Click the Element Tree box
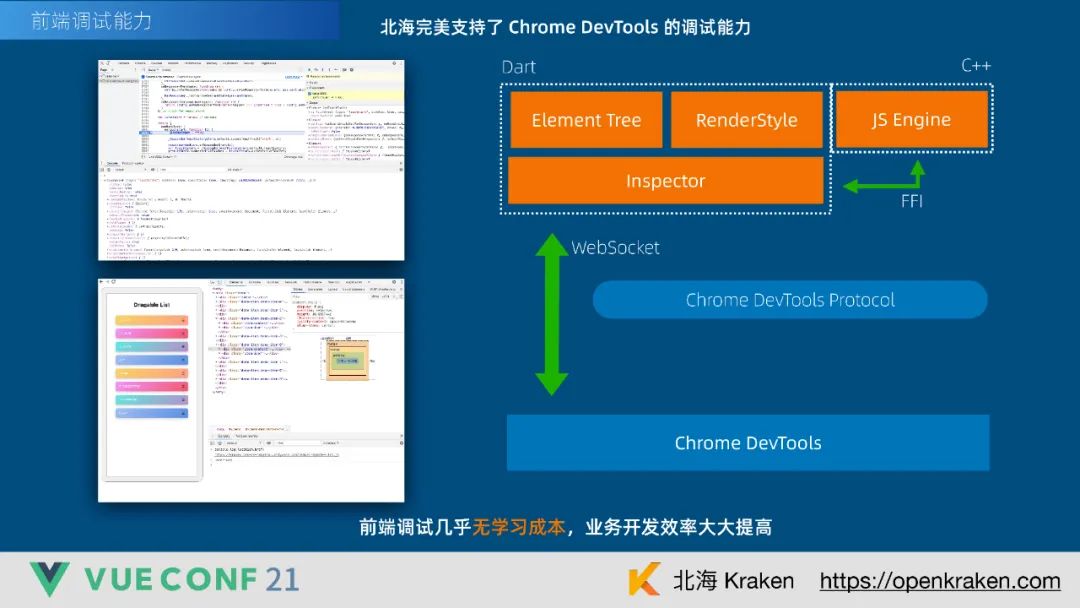The height and width of the screenshot is (608, 1080). (x=586, y=120)
